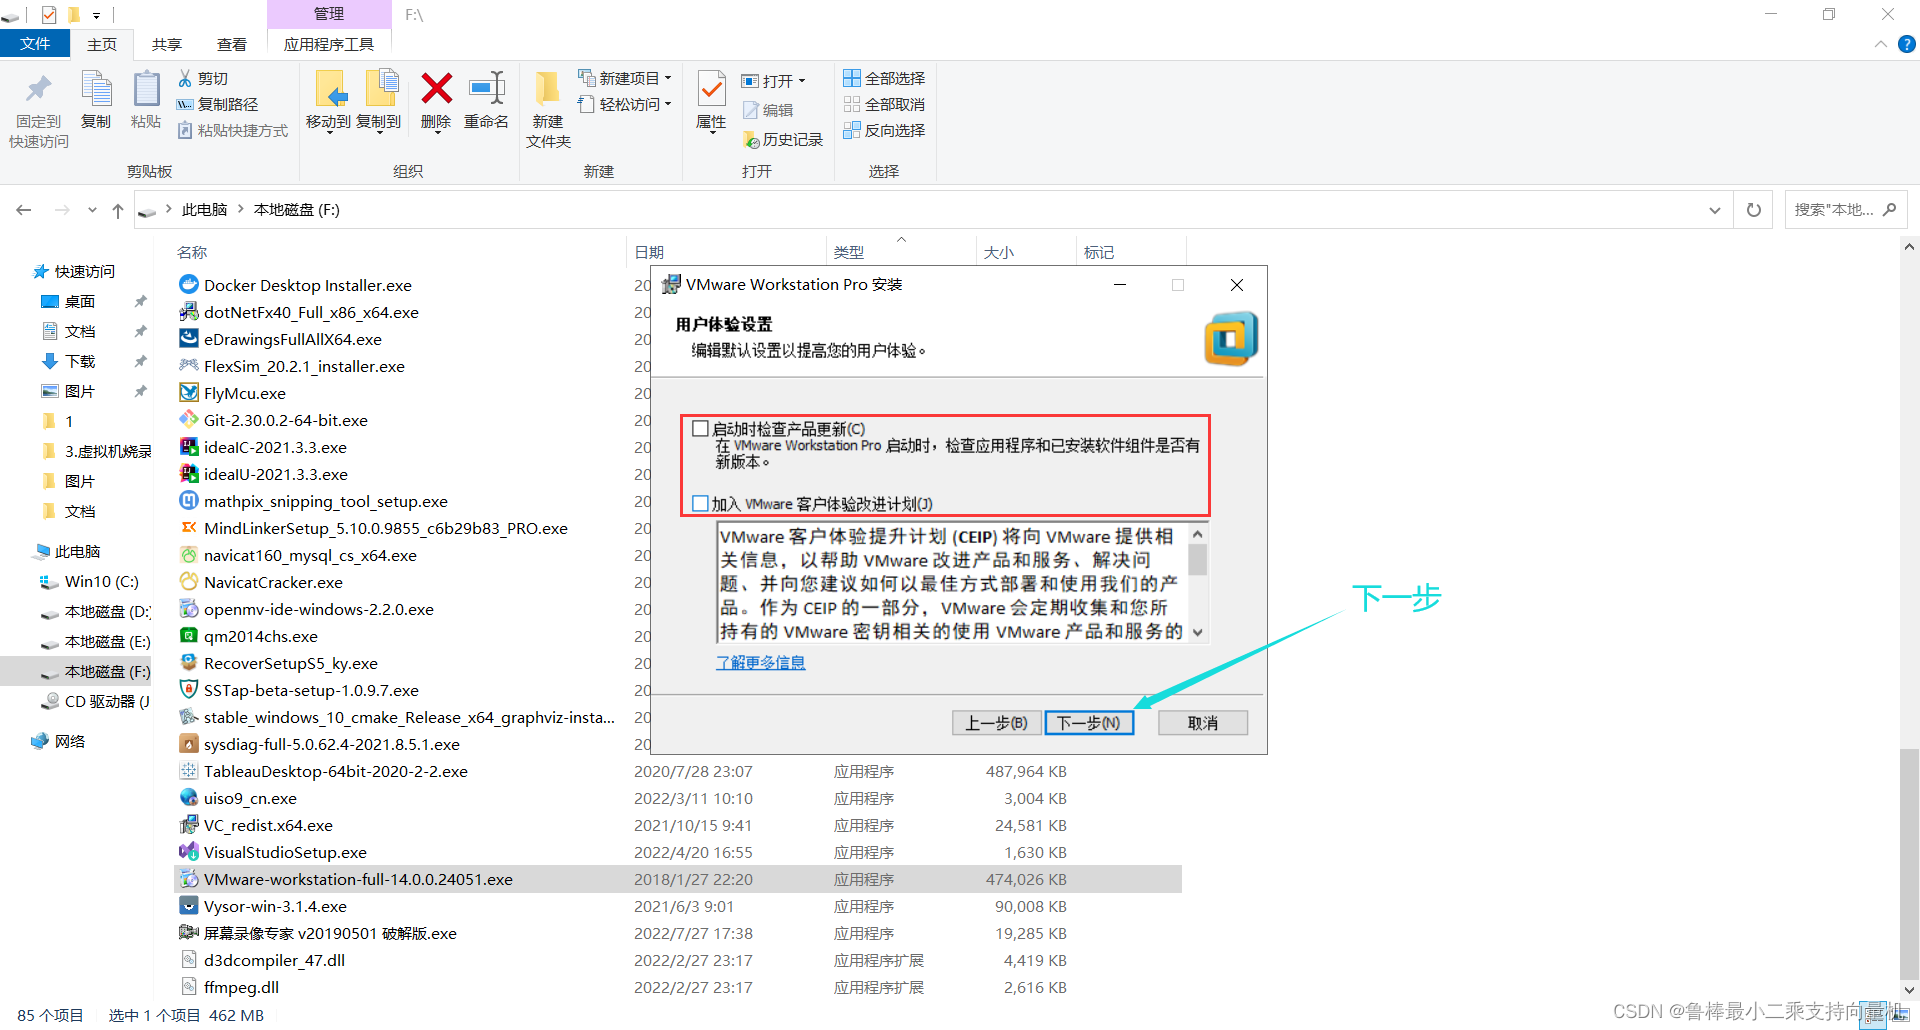
Task: Click Select all in the ribbon
Action: [x=884, y=78]
